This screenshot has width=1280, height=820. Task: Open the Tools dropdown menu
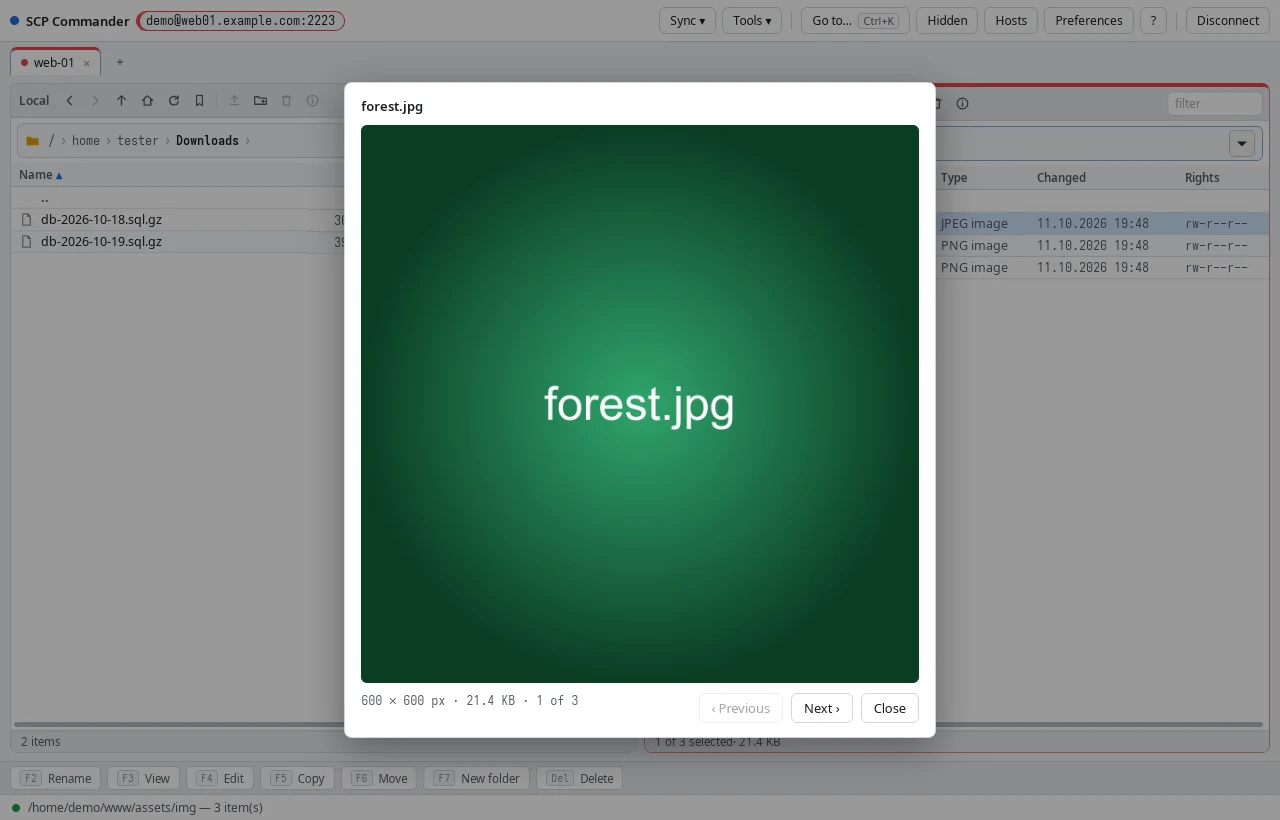coord(752,21)
